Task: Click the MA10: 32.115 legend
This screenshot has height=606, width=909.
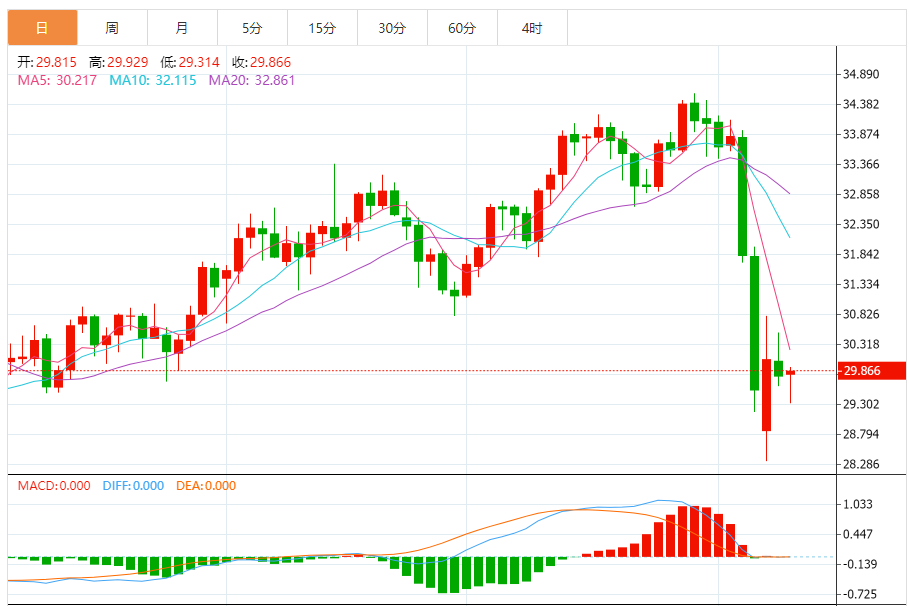Action: pos(153,81)
